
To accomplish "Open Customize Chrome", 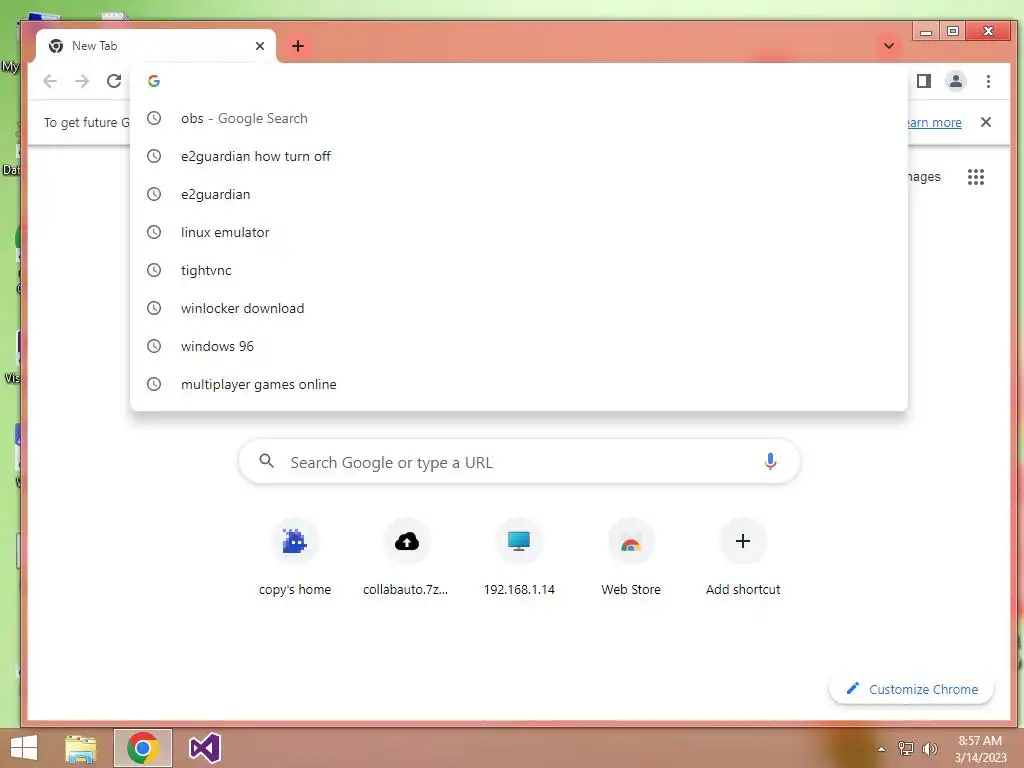I will click(912, 689).
